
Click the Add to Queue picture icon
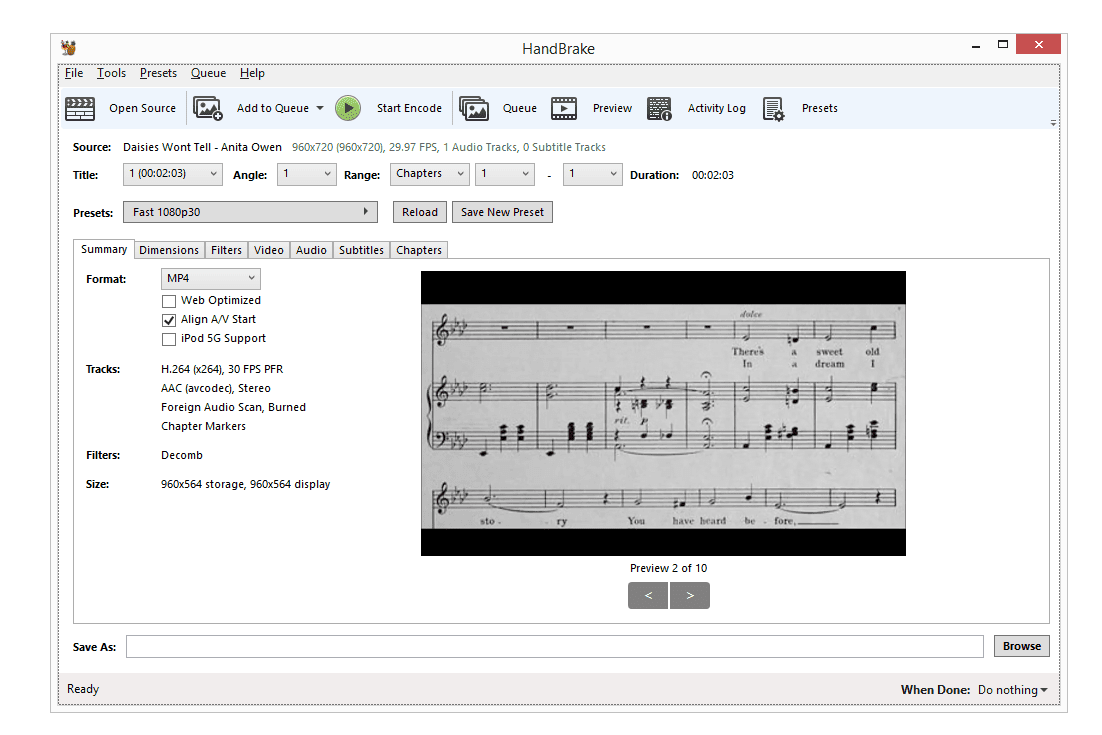[208, 108]
